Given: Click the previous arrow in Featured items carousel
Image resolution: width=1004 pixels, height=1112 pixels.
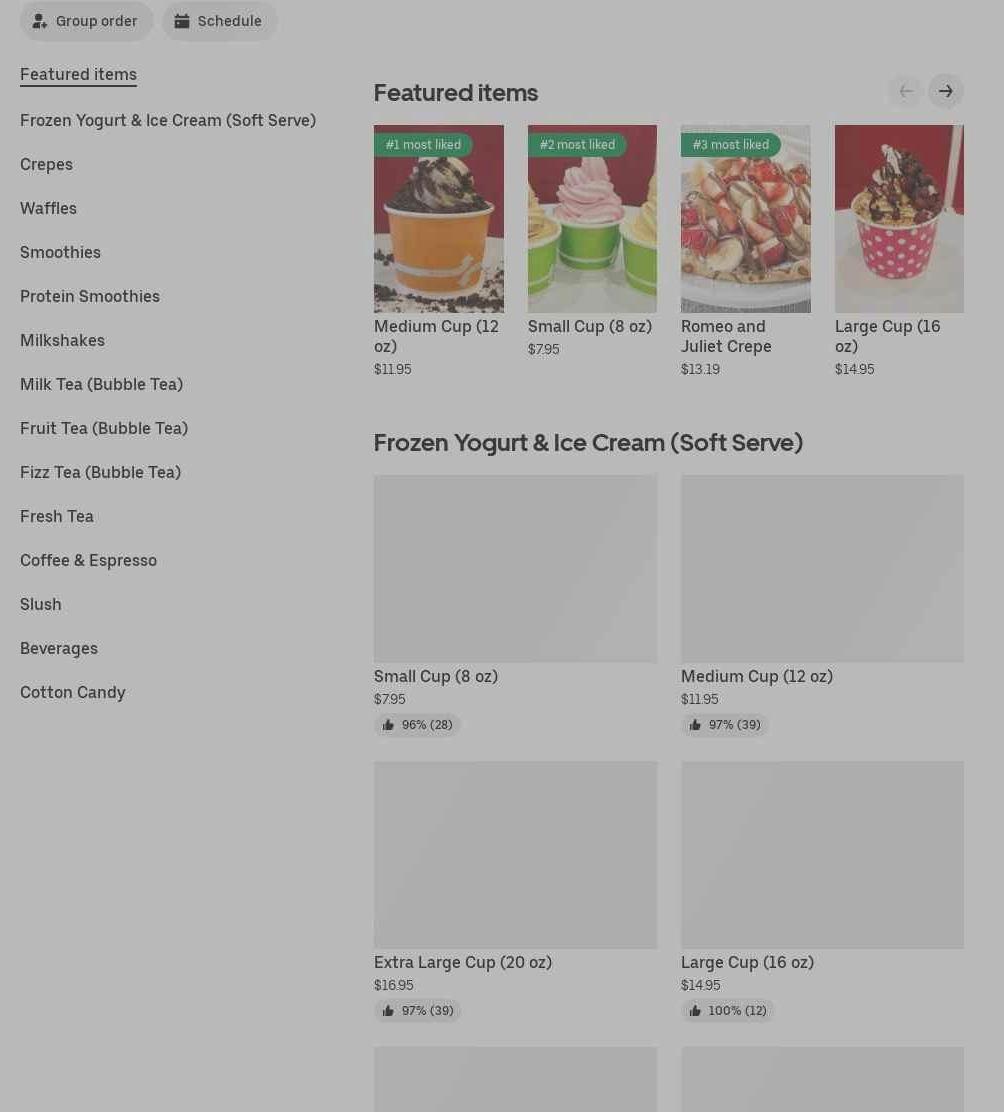Looking at the screenshot, I should click(905, 91).
